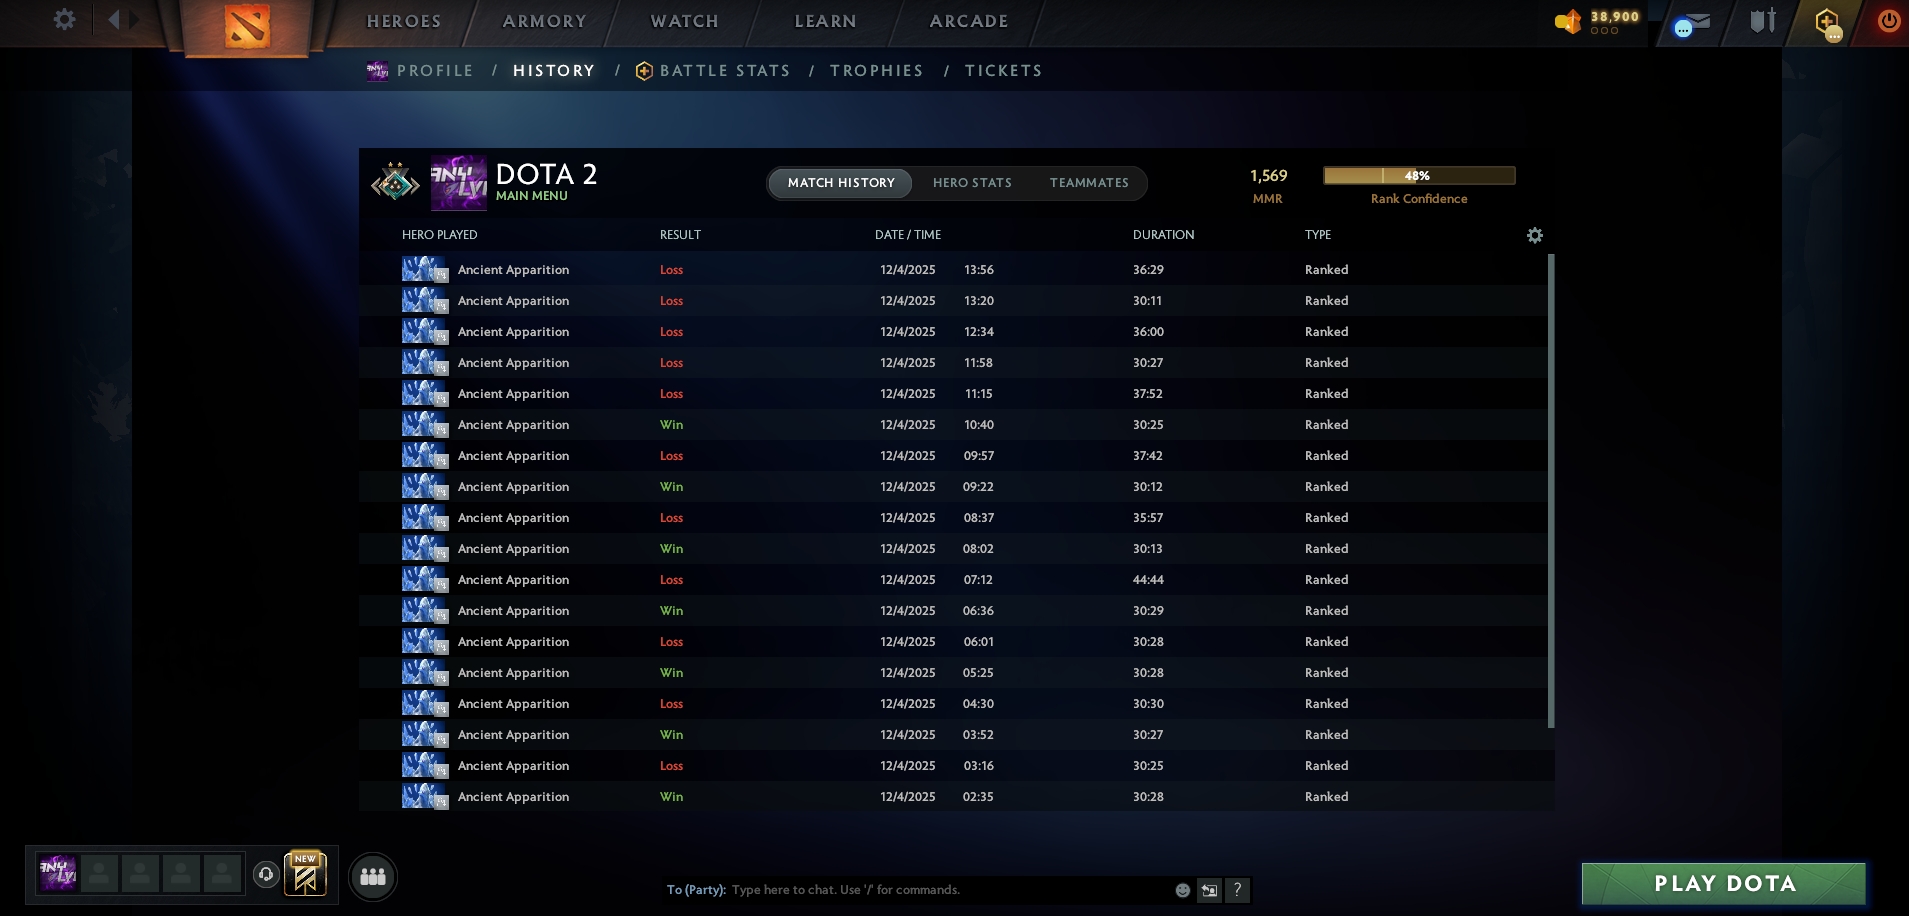The height and width of the screenshot is (916, 1909).
Task: Open the armory shield and sword icon
Action: (x=1763, y=20)
